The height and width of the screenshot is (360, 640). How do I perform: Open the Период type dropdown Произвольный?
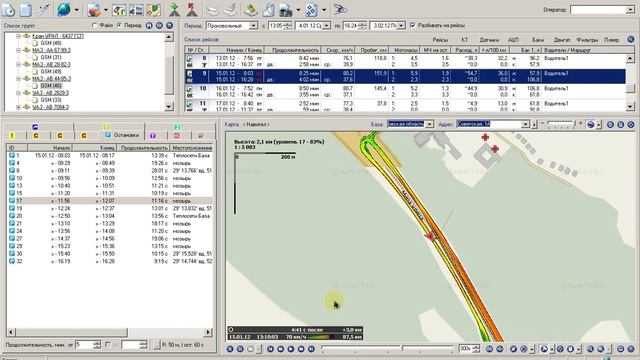(x=253, y=26)
